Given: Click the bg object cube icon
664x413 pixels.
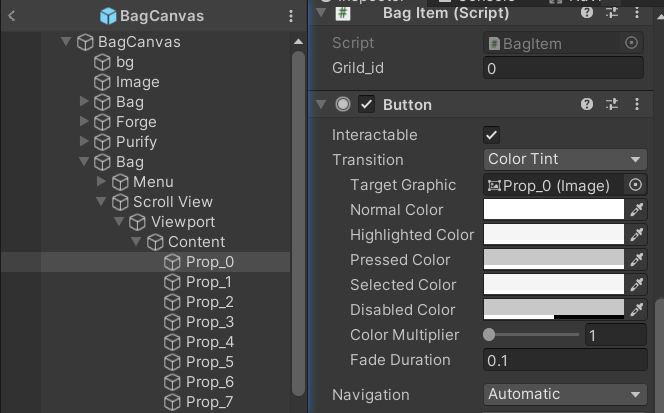Looking at the screenshot, I should 102,62.
